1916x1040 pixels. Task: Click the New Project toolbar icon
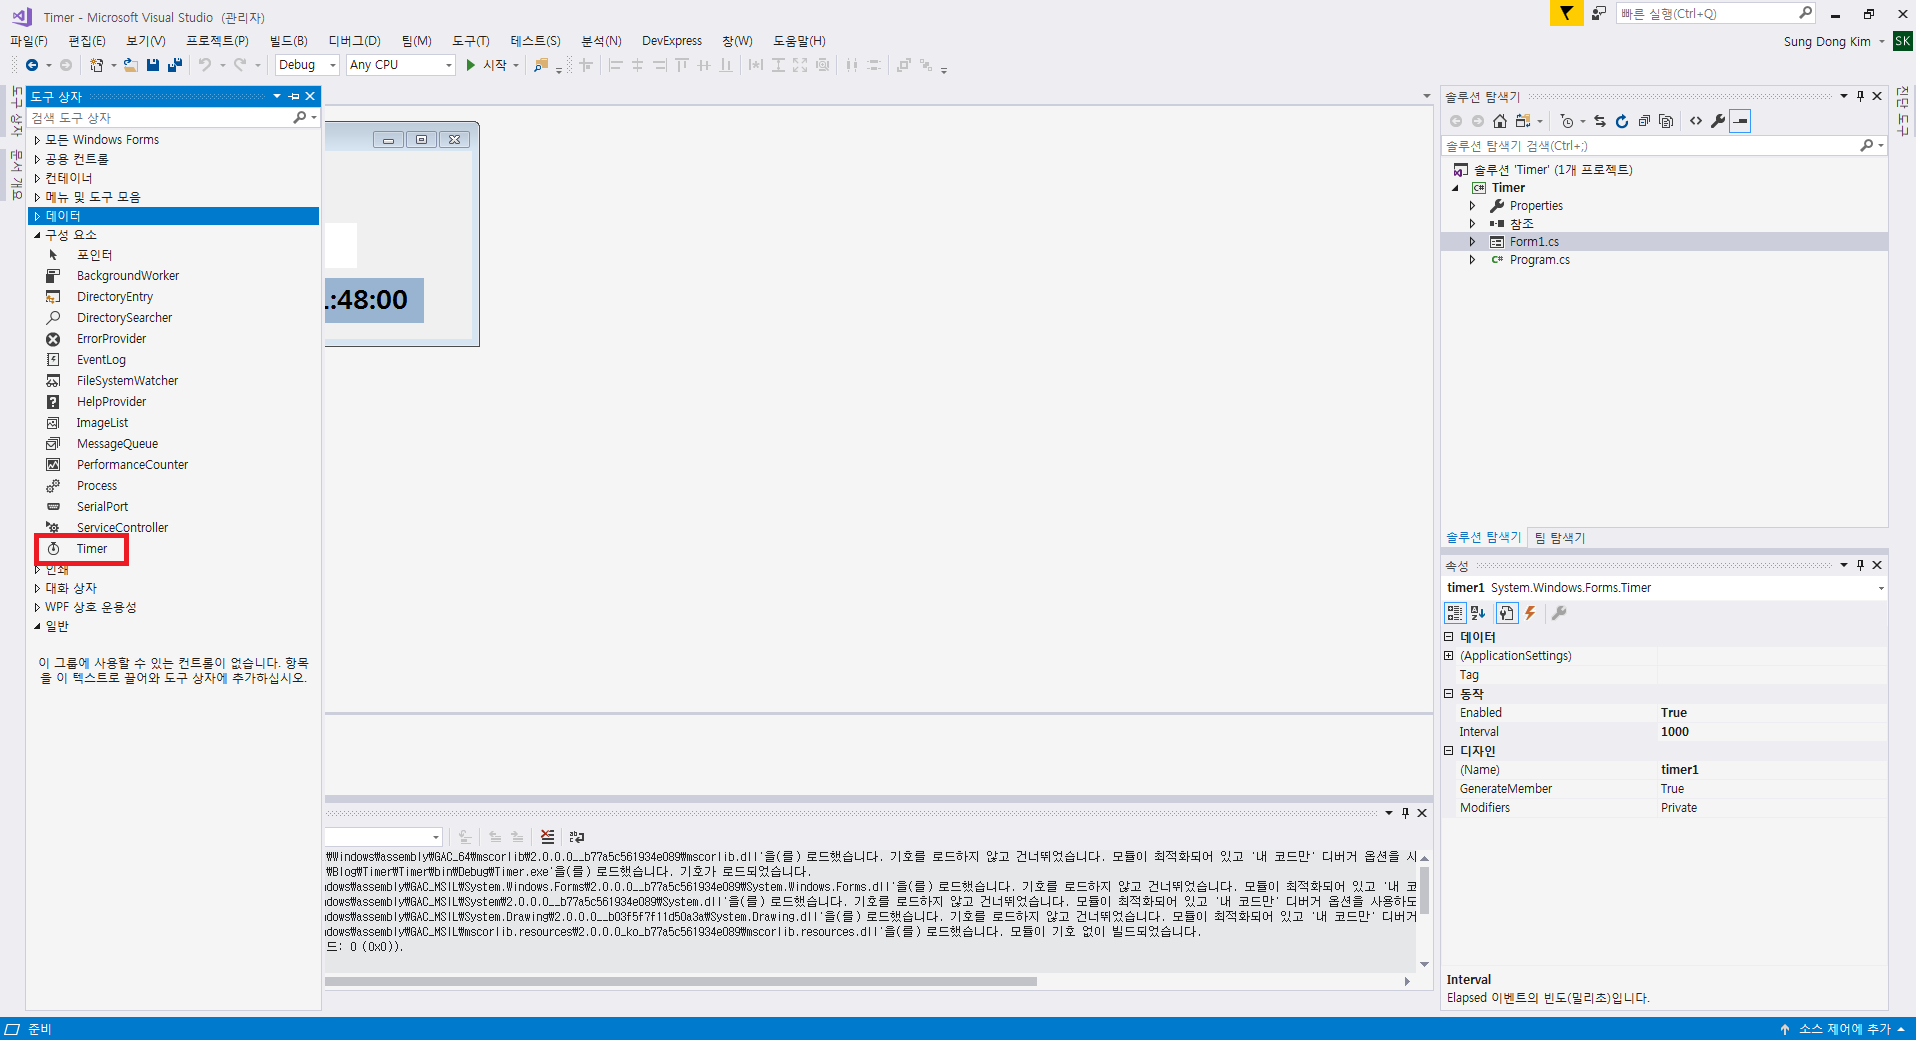(96, 65)
